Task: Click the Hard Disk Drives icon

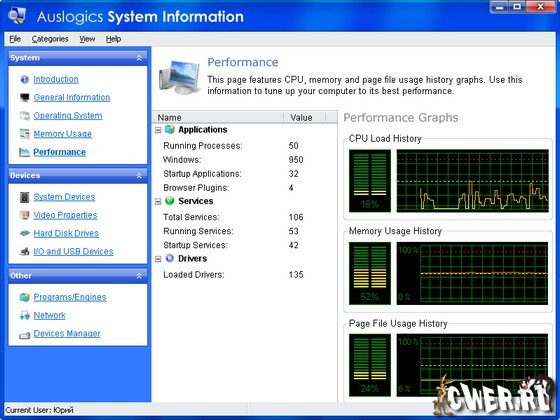Action: coord(25,233)
